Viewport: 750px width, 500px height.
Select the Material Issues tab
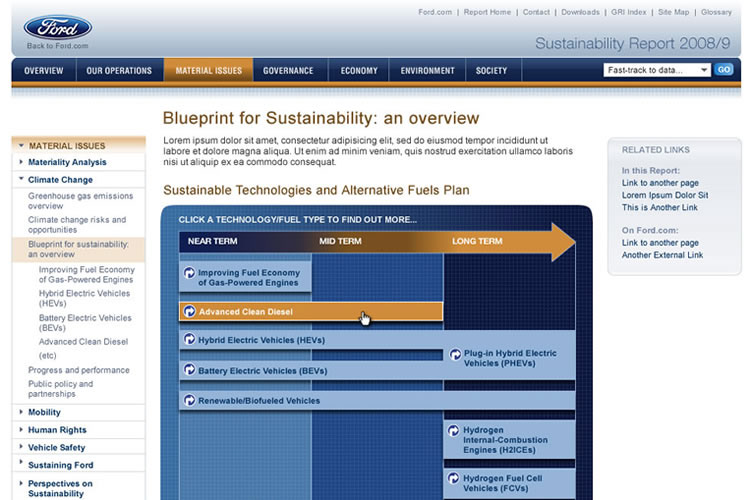209,70
